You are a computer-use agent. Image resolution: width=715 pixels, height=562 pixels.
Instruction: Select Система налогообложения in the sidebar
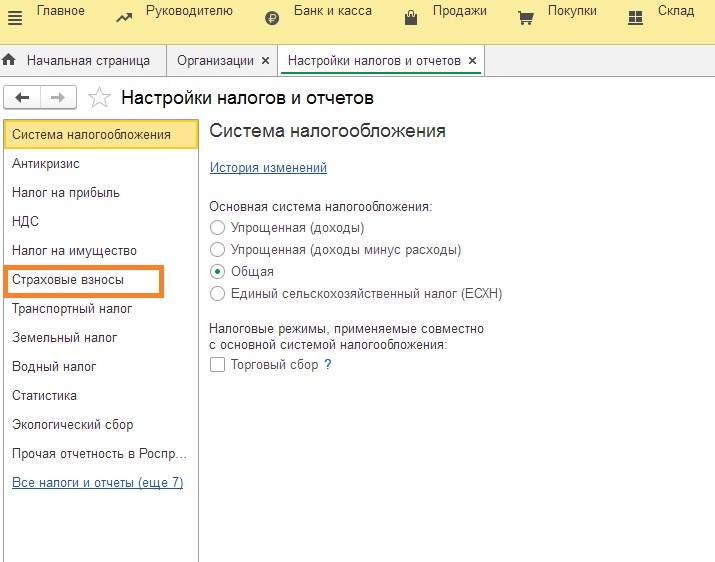click(x=101, y=135)
